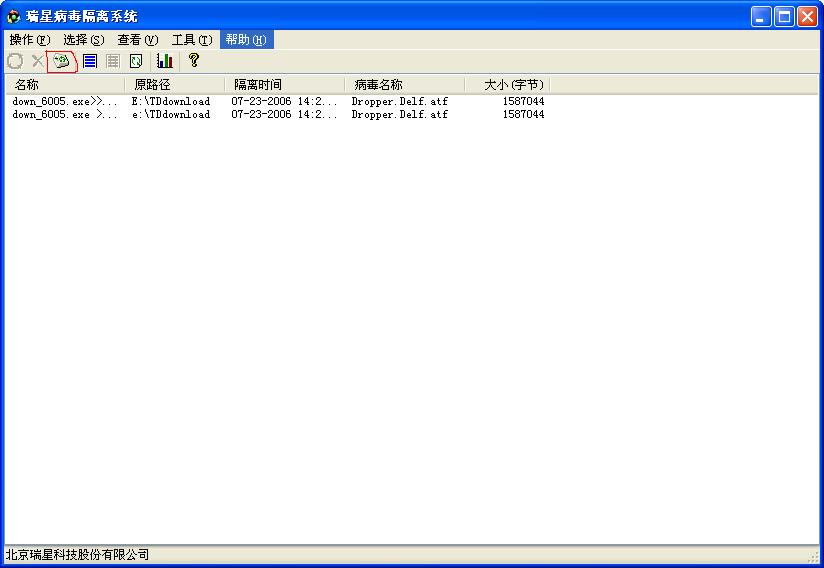Close the quarantine system window
Image resolution: width=824 pixels, height=568 pixels.
(807, 17)
